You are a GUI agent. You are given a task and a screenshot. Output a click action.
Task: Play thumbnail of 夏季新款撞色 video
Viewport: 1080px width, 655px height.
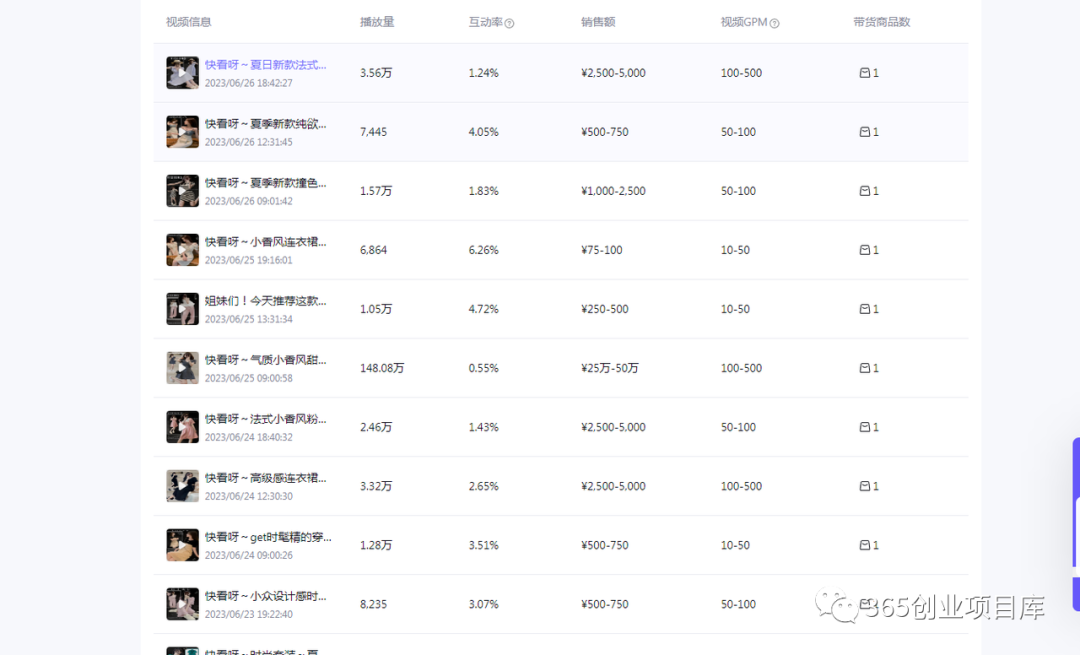point(183,191)
